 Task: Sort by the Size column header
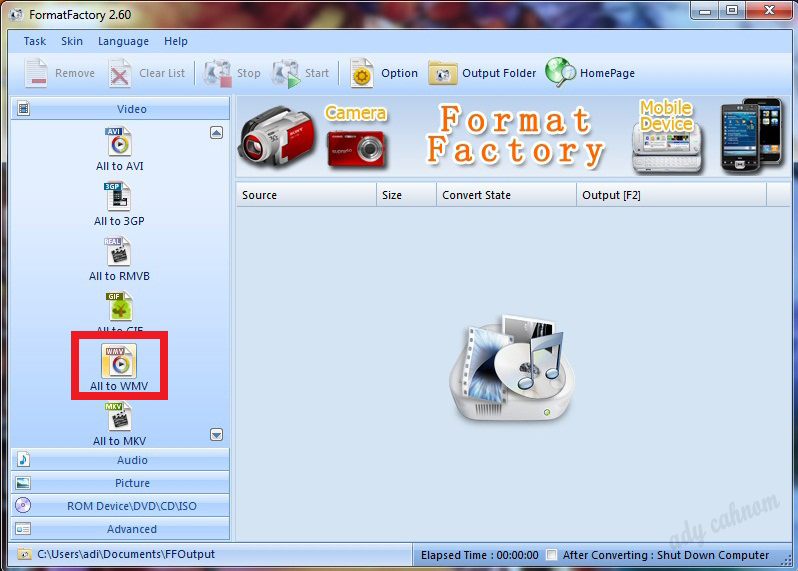pyautogui.click(x=406, y=195)
